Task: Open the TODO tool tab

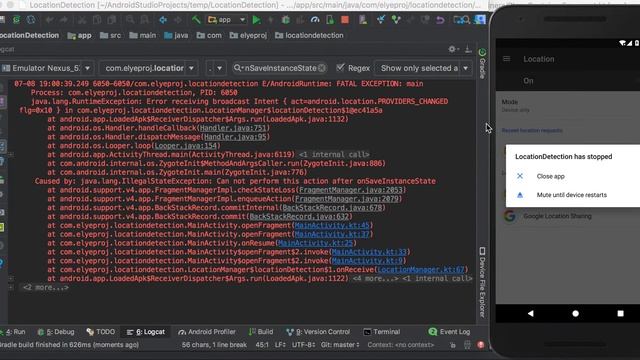Action: click(x=101, y=332)
